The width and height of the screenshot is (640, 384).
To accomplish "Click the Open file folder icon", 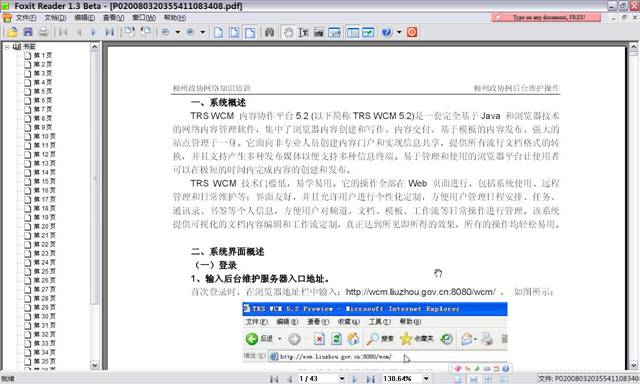I will pyautogui.click(x=12, y=32).
